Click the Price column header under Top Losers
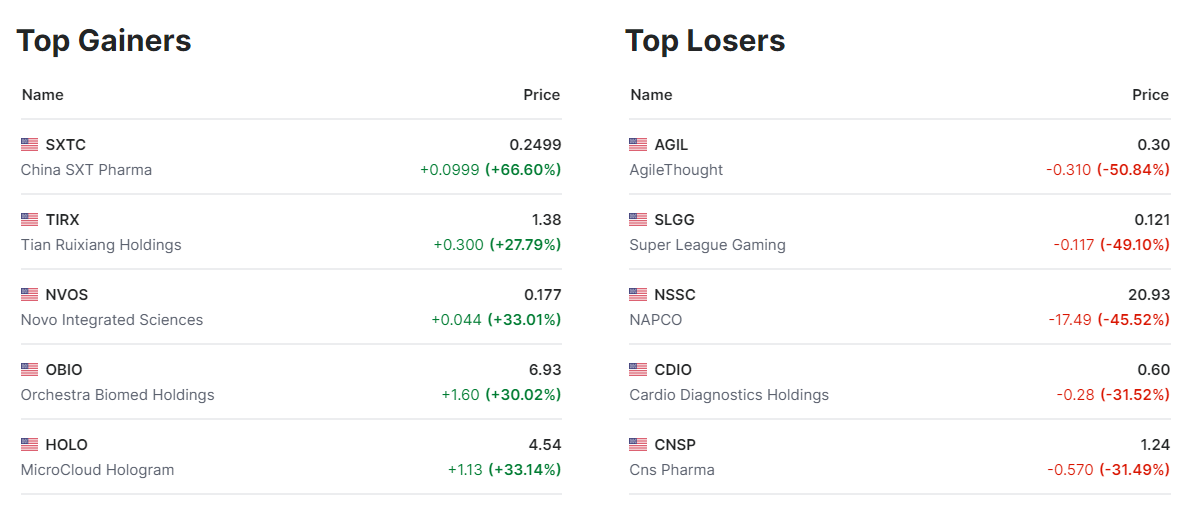This screenshot has width=1182, height=512. 1150,95
